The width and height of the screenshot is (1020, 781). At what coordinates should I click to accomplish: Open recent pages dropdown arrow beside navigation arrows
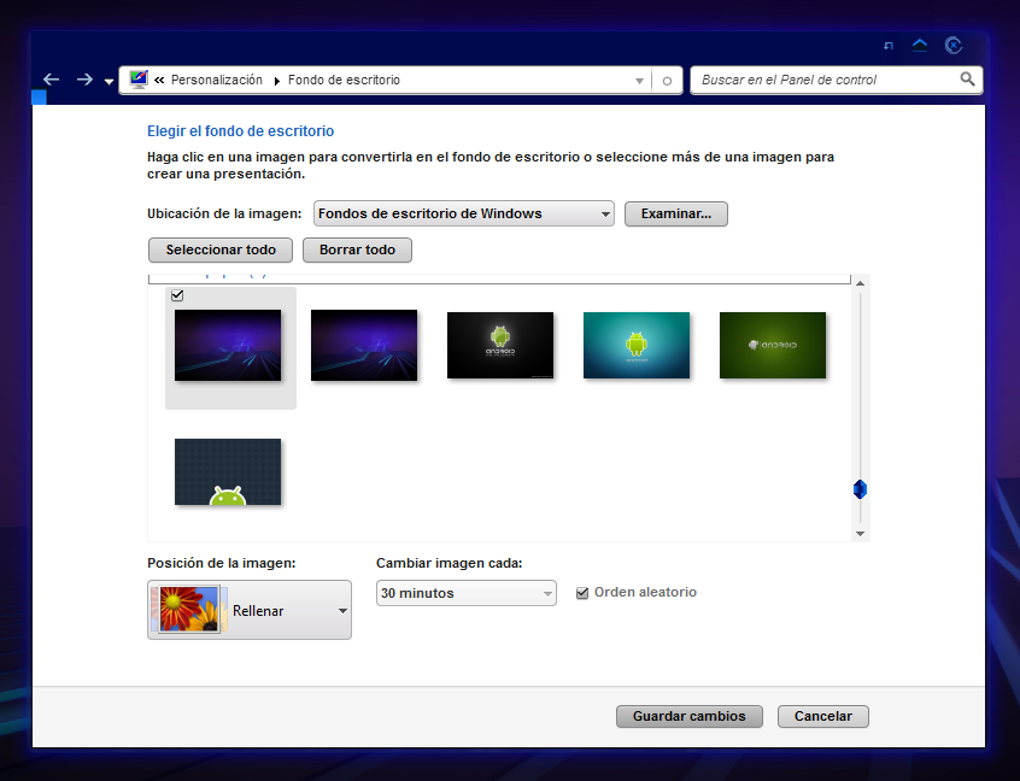109,82
